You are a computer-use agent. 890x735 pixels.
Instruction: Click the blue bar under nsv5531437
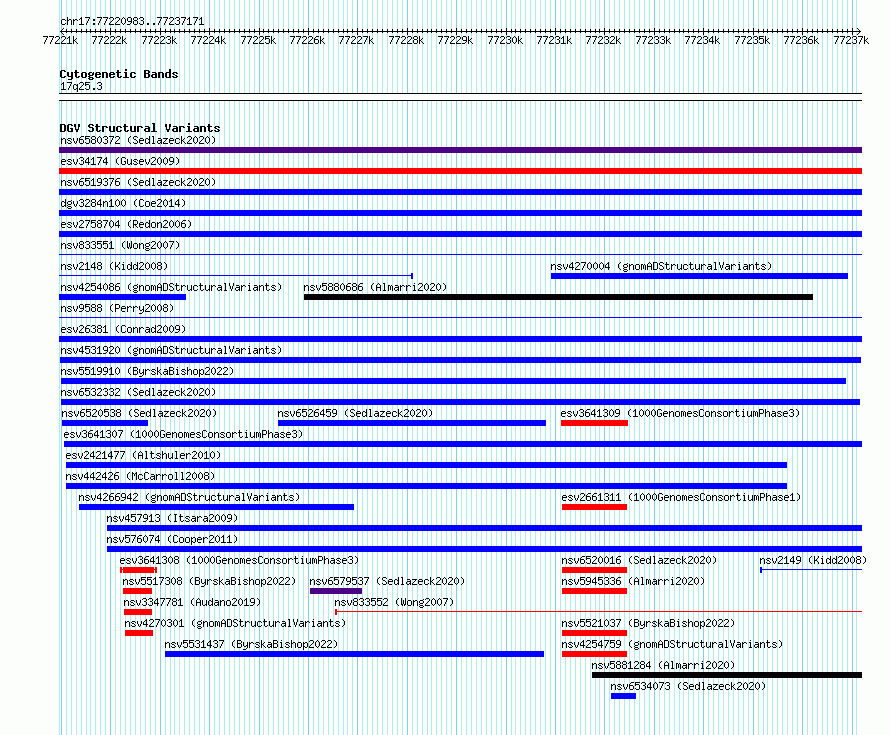354,654
